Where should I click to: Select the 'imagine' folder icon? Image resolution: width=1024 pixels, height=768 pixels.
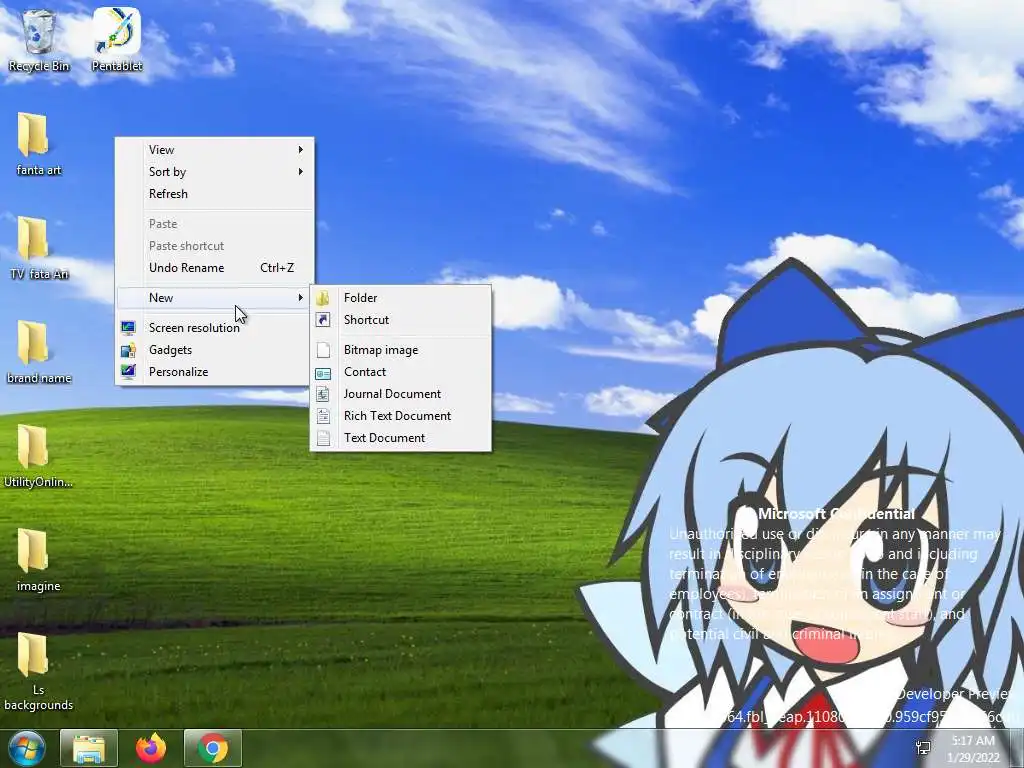coord(33,551)
